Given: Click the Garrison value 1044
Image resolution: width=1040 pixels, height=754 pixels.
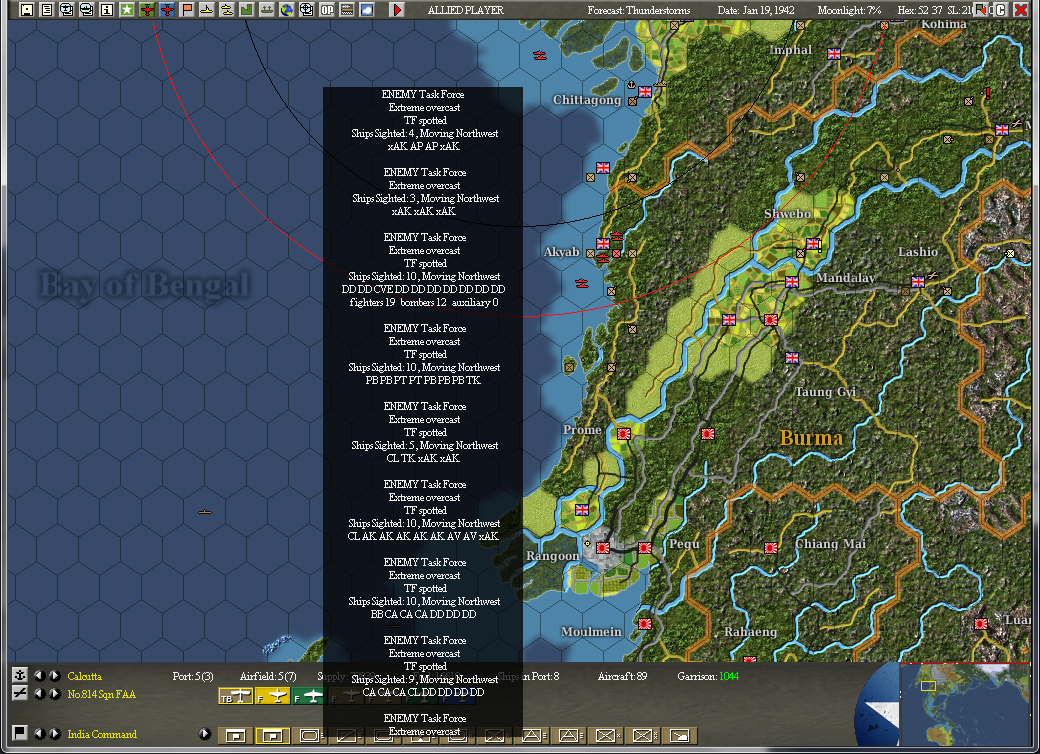Looking at the screenshot, I should (728, 676).
